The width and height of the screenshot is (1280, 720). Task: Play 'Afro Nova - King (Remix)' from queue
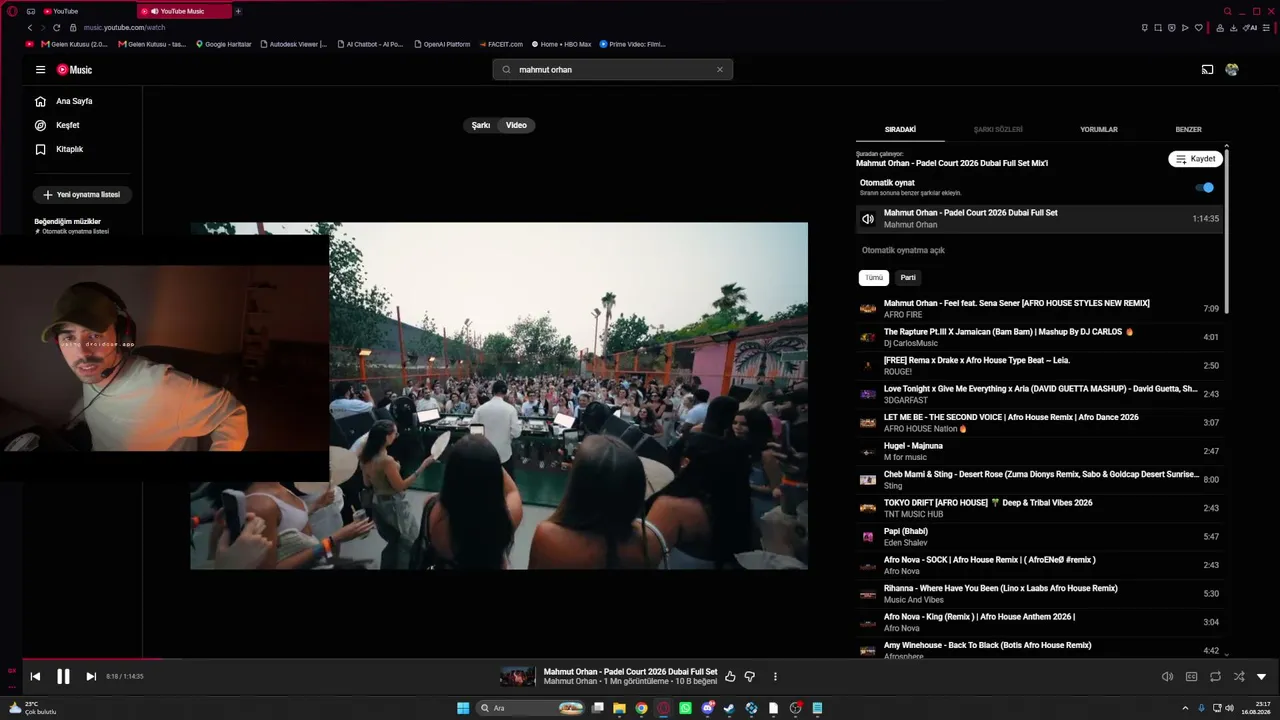click(1039, 622)
